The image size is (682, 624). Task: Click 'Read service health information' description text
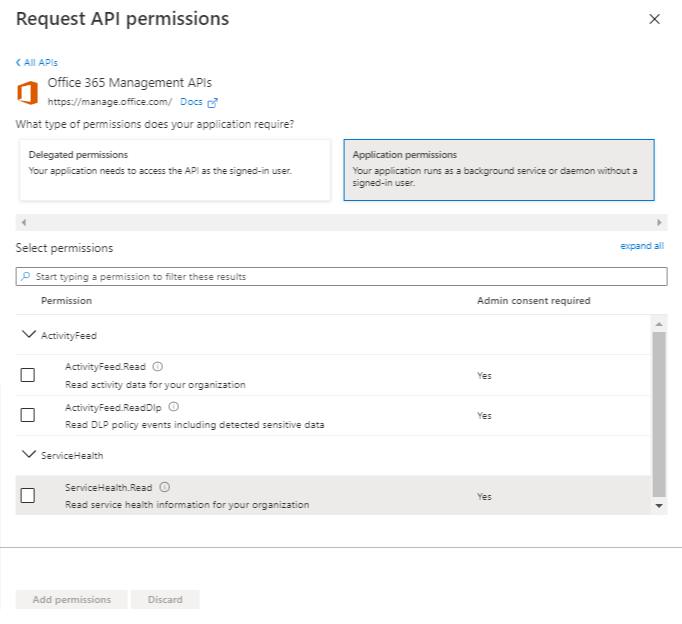pos(187,505)
